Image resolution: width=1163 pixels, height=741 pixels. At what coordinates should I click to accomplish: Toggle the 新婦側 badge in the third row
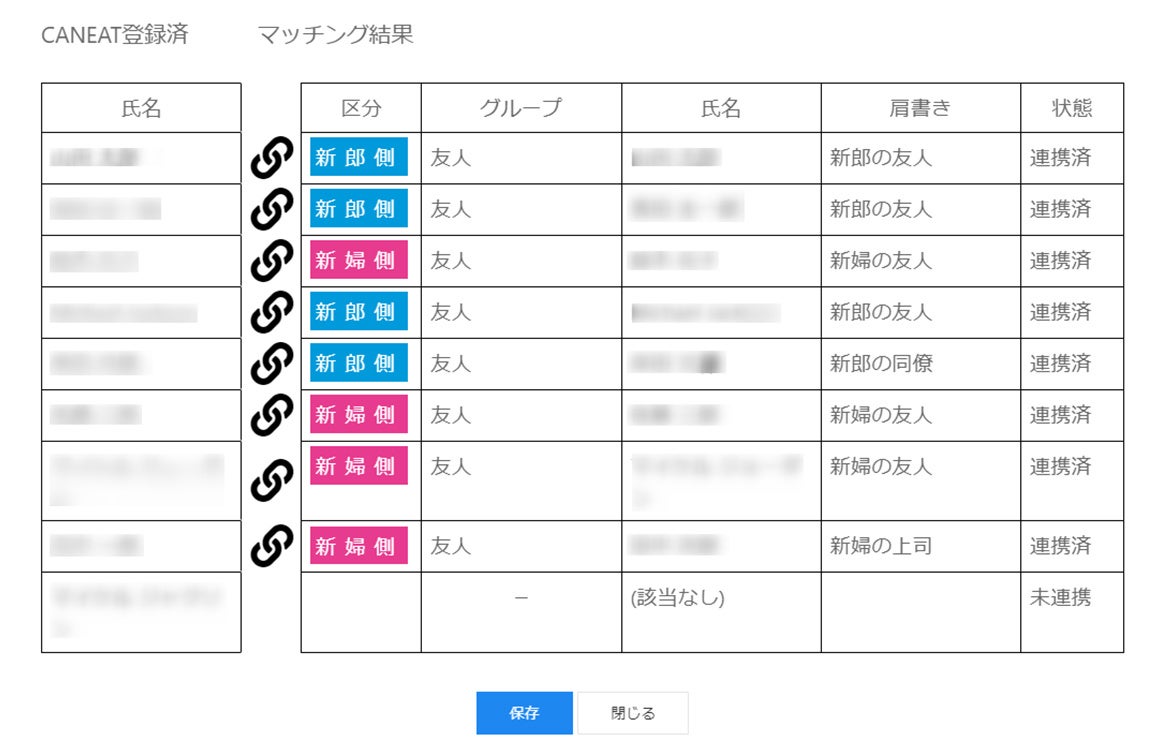357,261
